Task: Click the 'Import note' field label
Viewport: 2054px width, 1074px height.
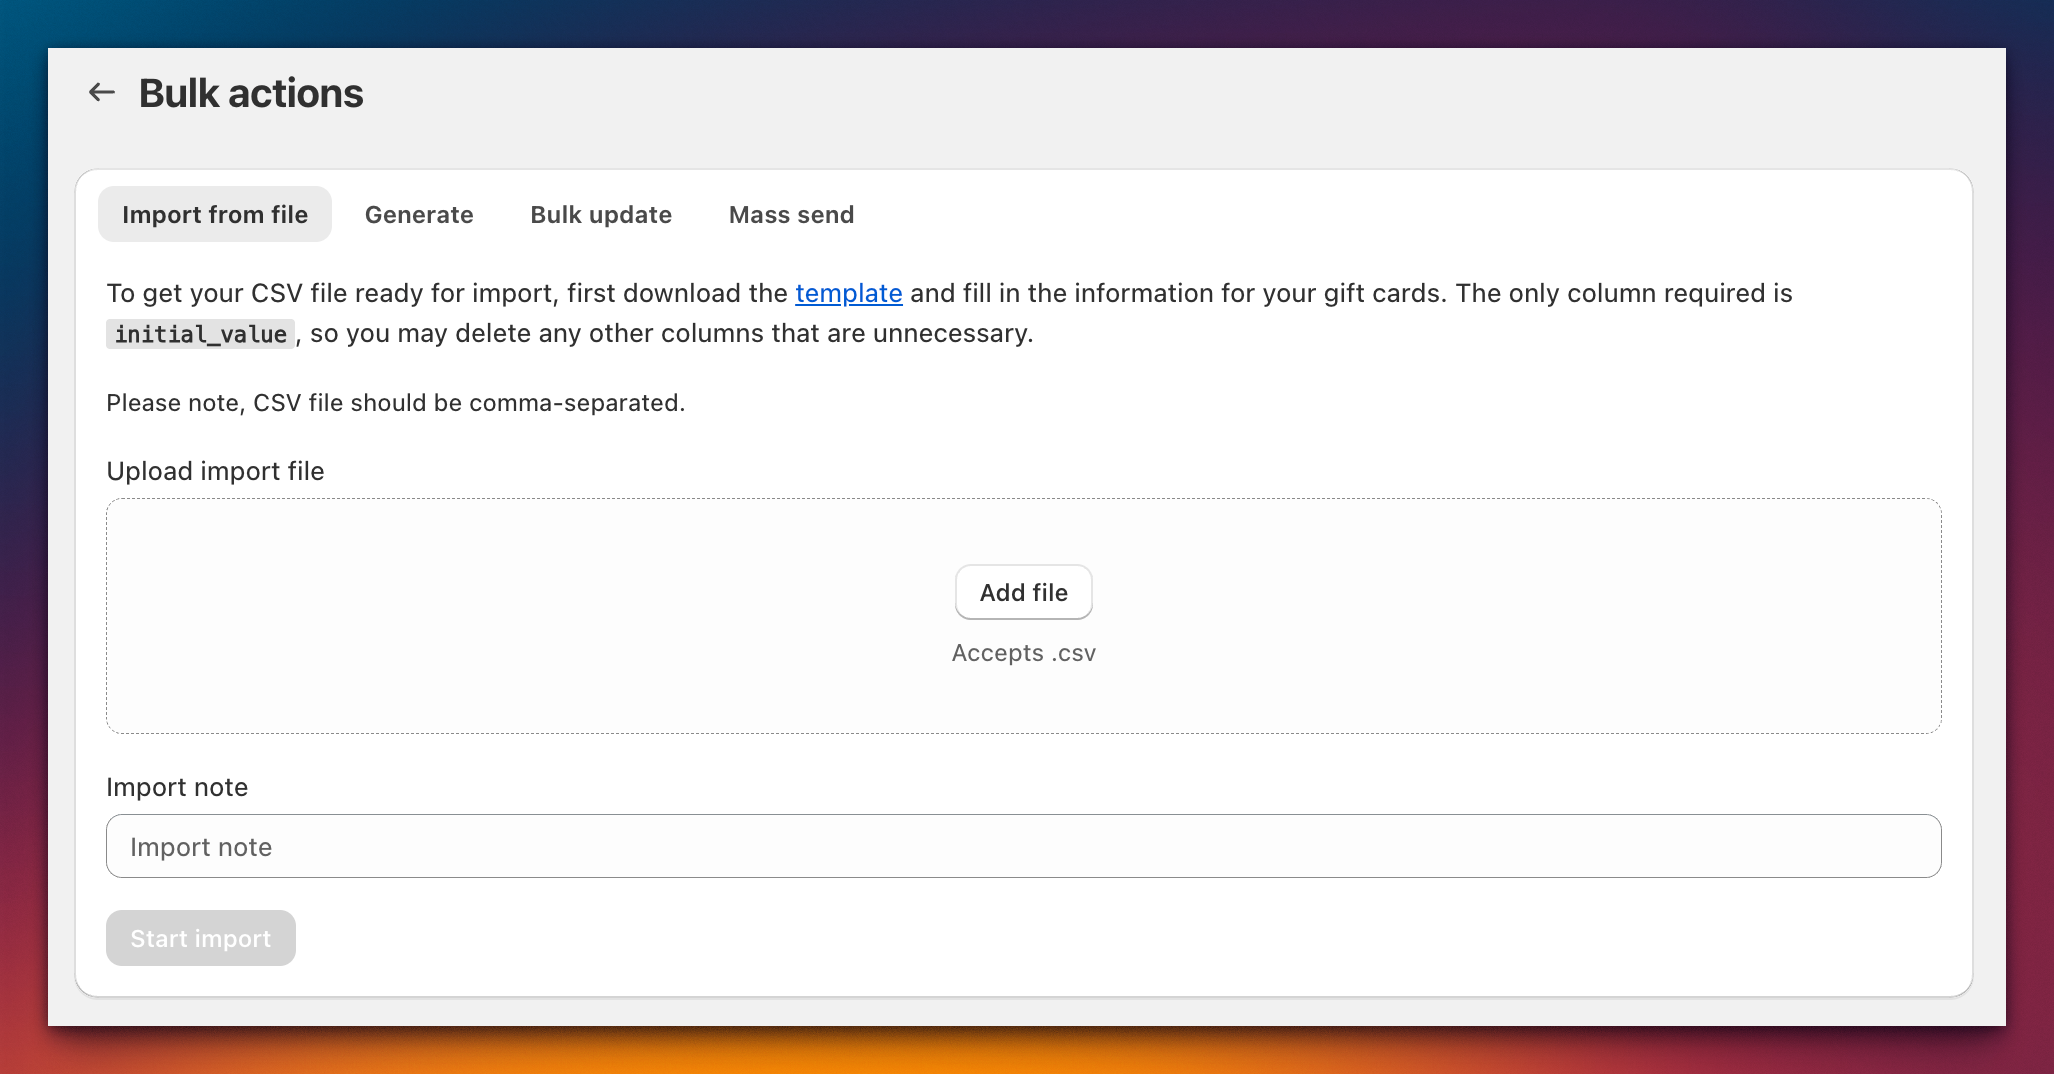Action: point(177,787)
